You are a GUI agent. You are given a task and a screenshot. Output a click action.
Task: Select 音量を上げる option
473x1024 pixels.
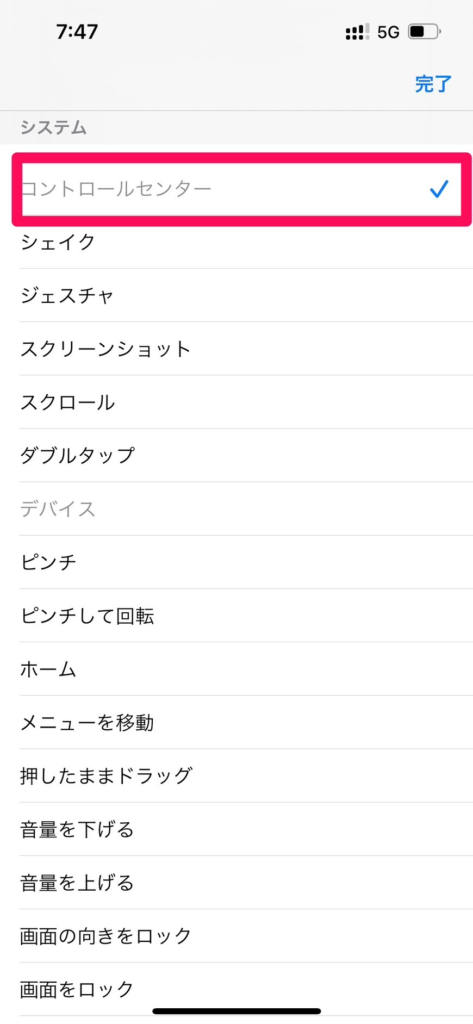click(x=236, y=883)
